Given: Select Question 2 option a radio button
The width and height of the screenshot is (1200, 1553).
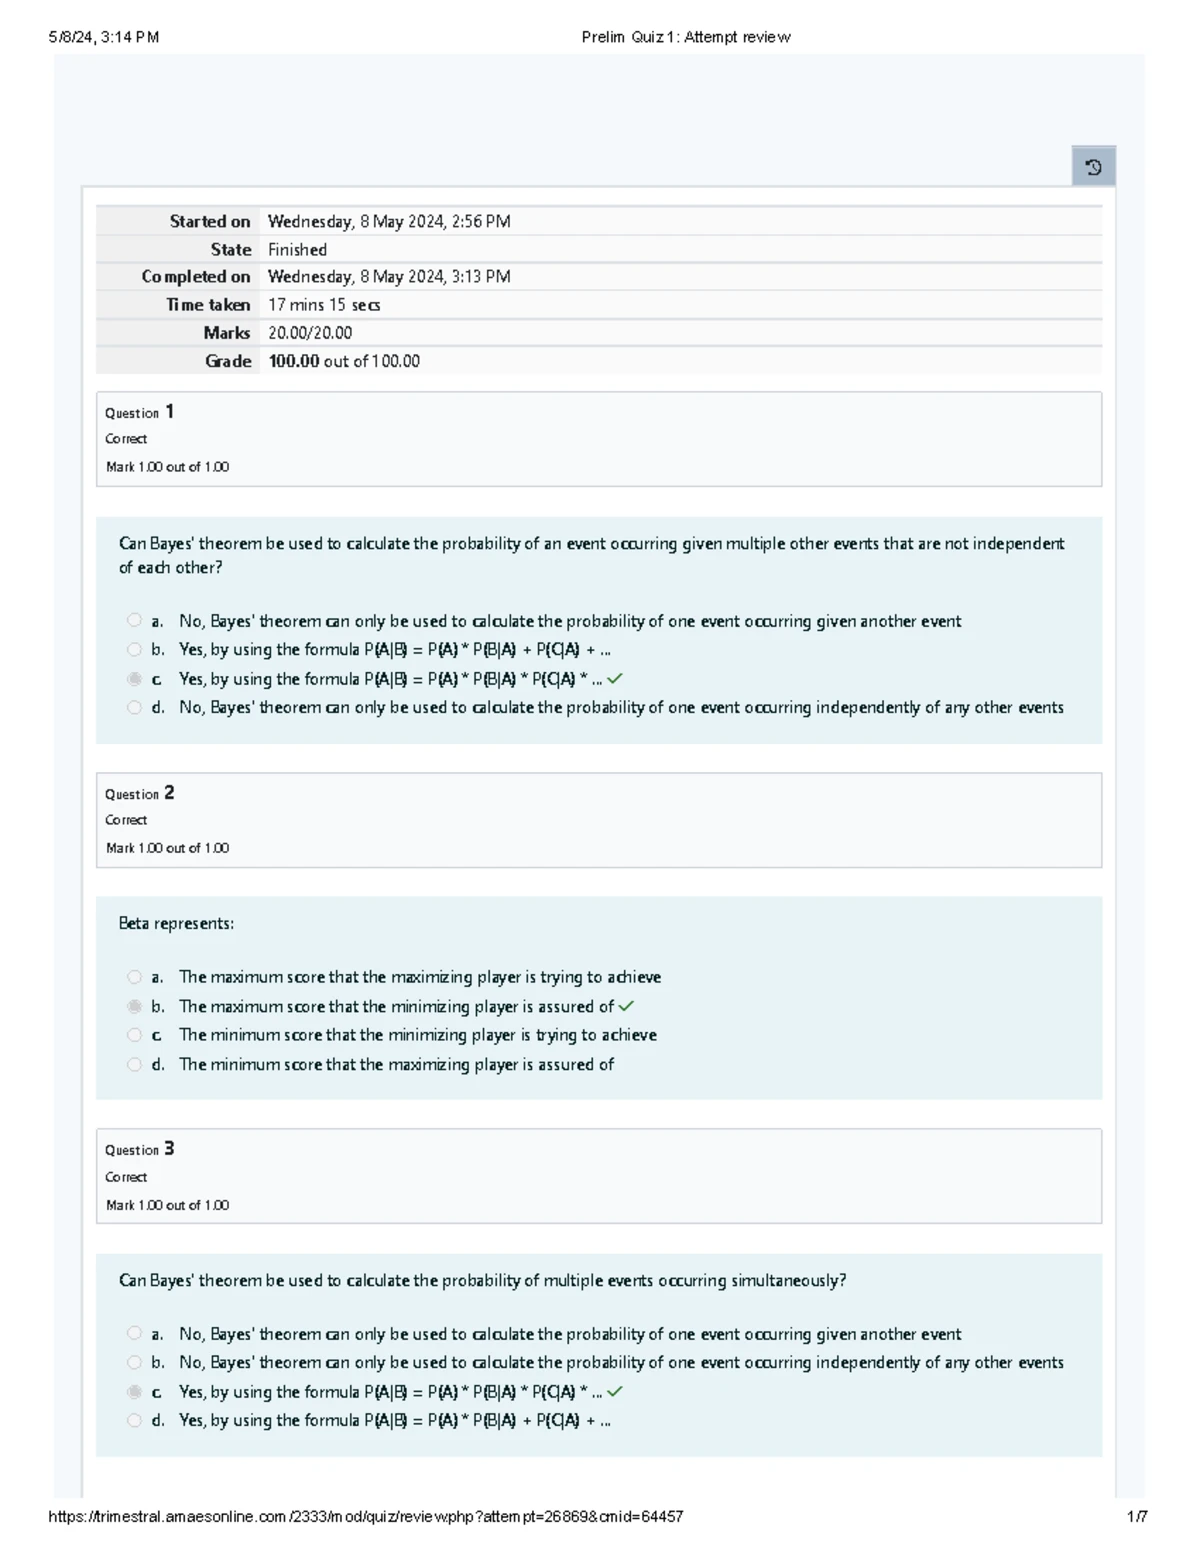Looking at the screenshot, I should [x=134, y=977].
